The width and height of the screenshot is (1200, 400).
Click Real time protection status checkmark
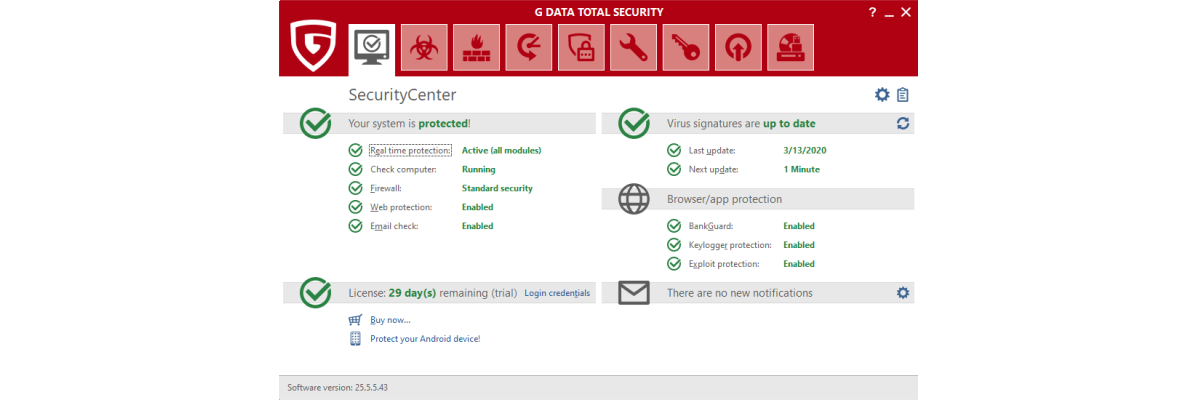point(355,150)
